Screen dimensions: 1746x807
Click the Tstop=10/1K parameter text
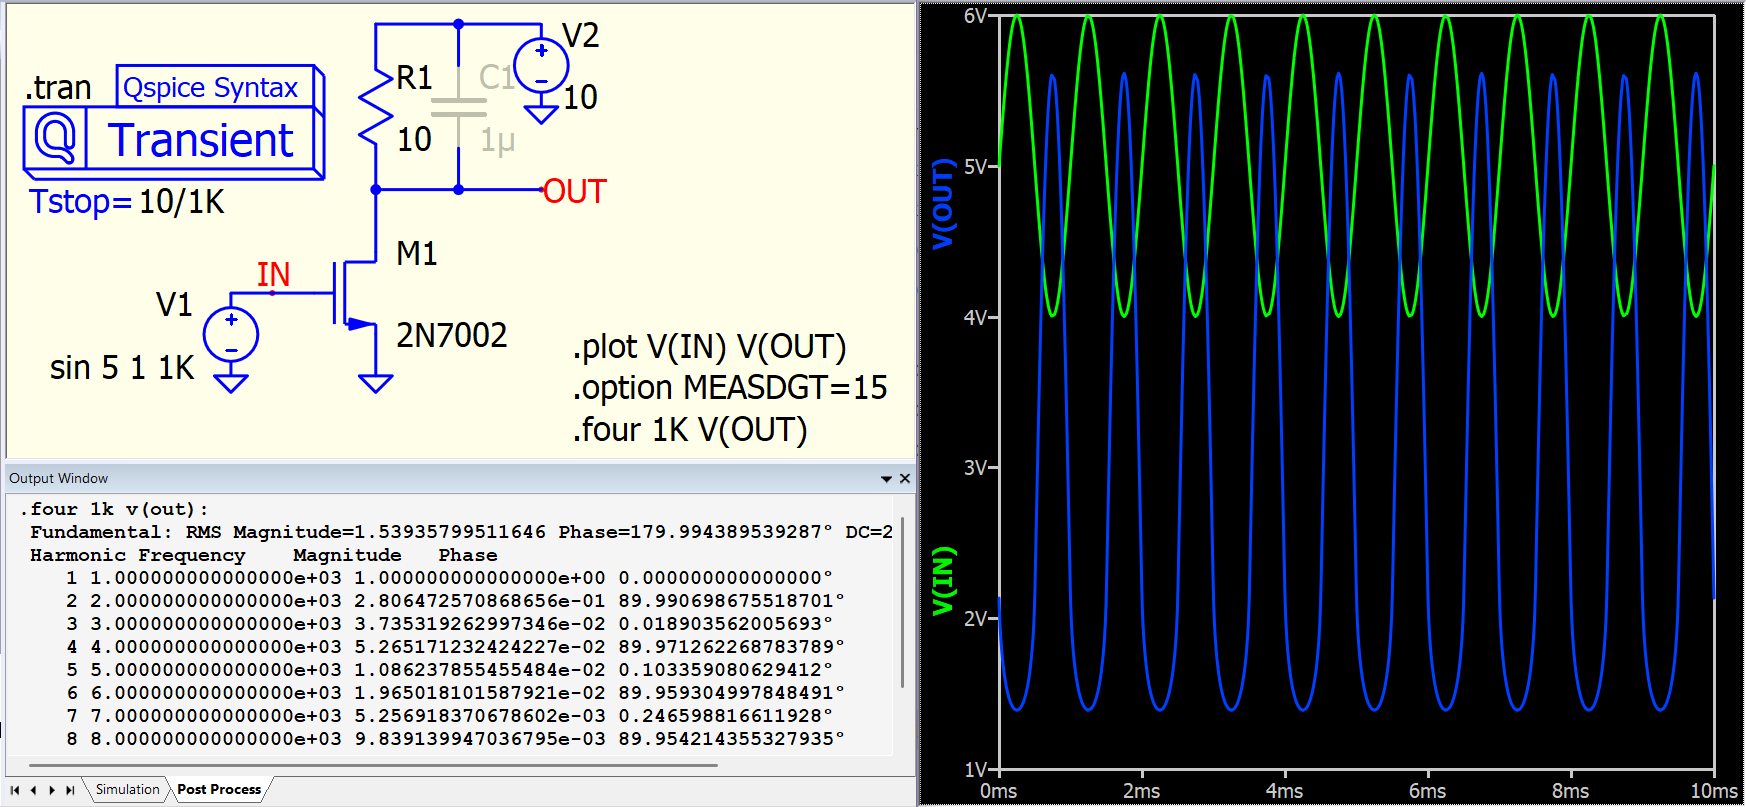point(127,202)
